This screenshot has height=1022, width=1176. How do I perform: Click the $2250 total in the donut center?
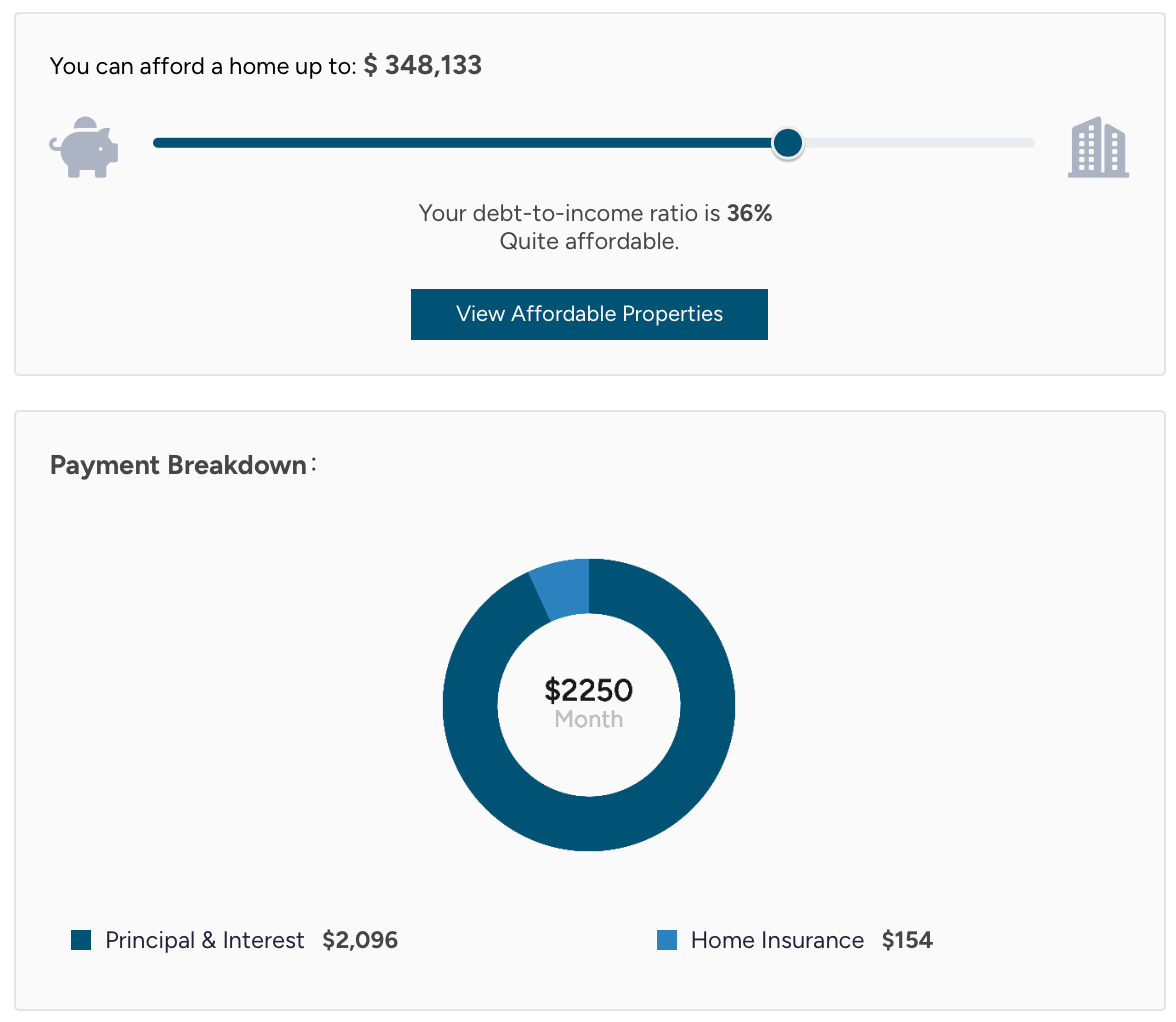(589, 690)
